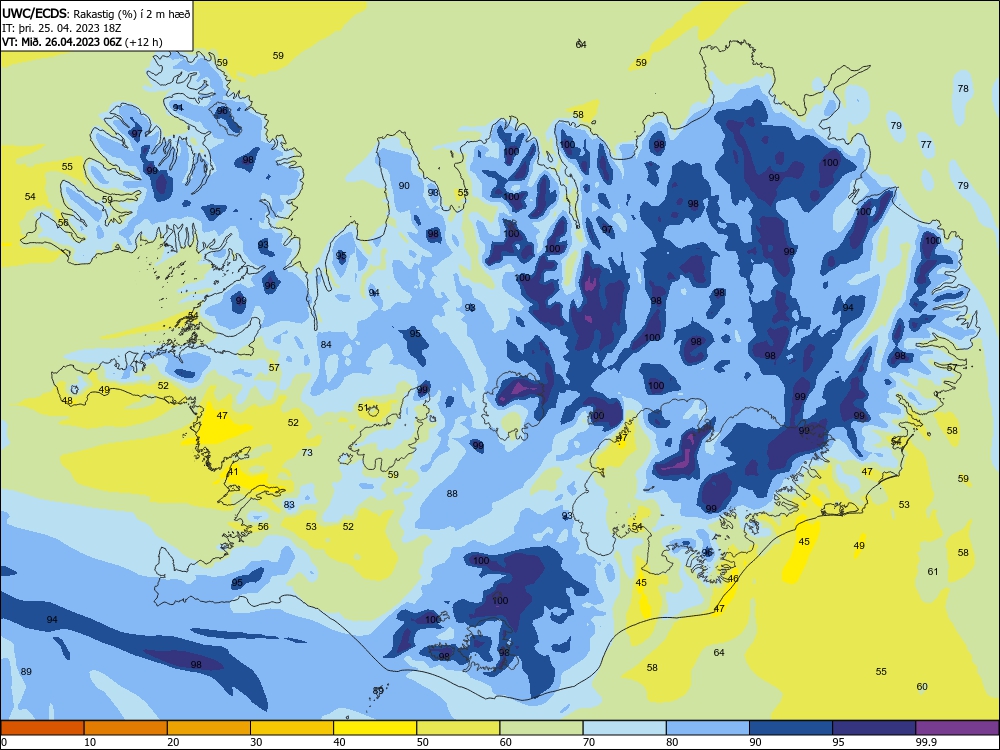The height and width of the screenshot is (750, 1000).
Task: Click the '70' legend tick label
Action: 589,742
